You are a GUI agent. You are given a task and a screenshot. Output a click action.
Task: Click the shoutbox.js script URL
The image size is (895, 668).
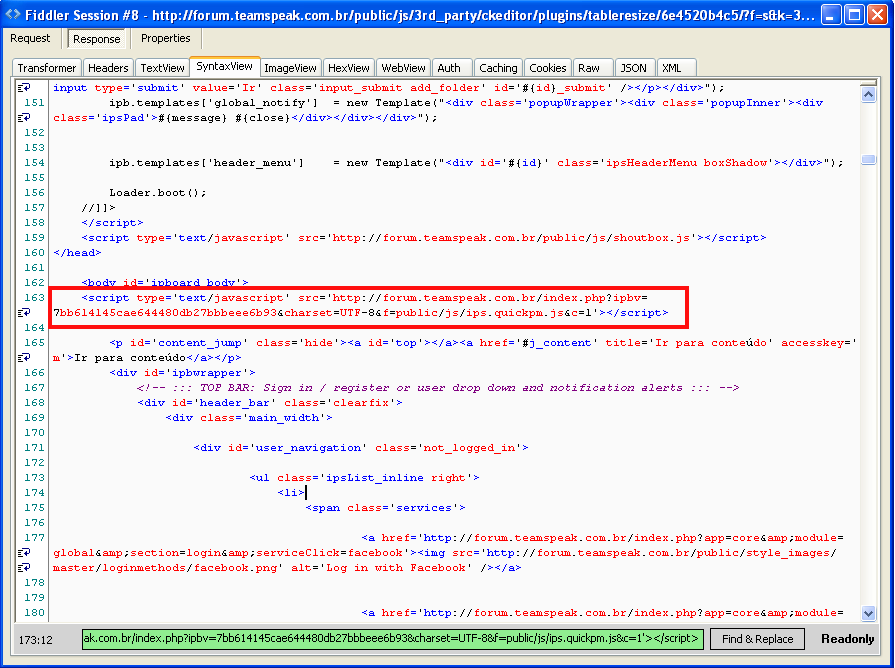point(512,238)
